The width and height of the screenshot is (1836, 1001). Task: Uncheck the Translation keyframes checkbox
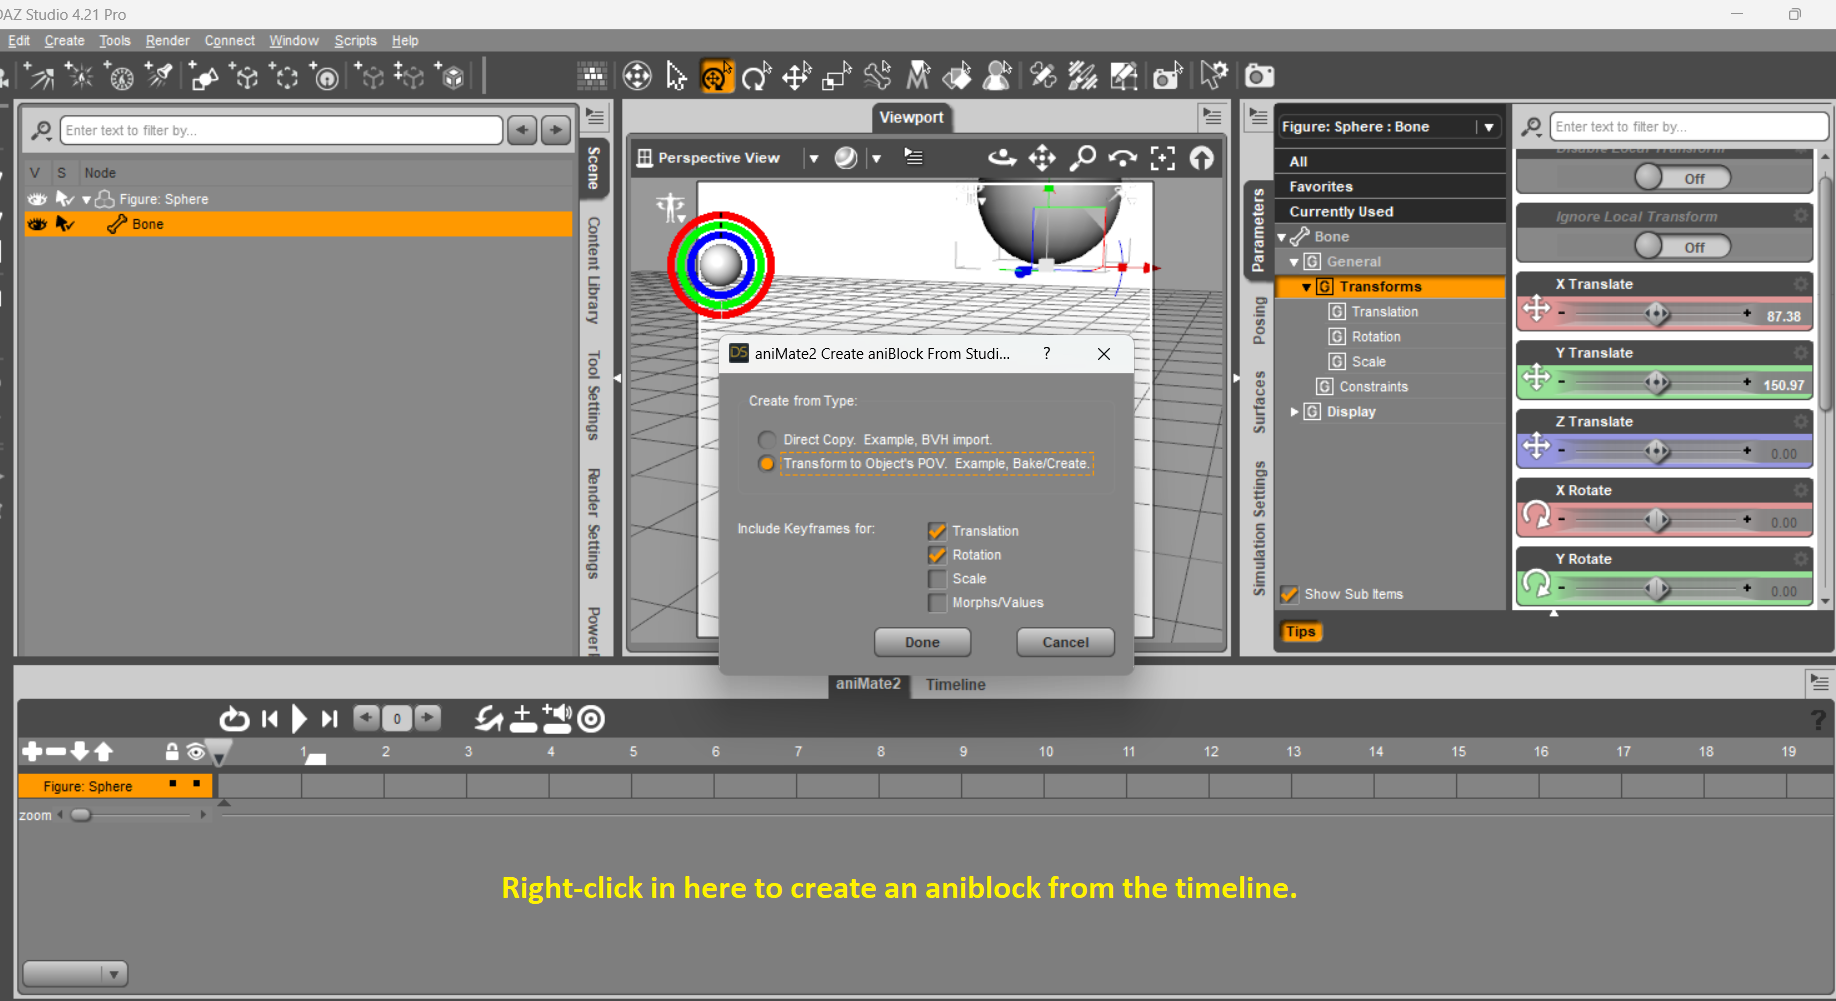[x=937, y=531]
